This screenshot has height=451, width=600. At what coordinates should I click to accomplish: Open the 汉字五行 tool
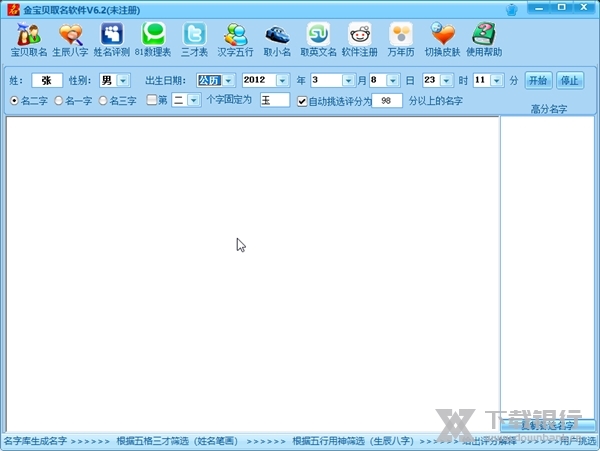(235, 40)
